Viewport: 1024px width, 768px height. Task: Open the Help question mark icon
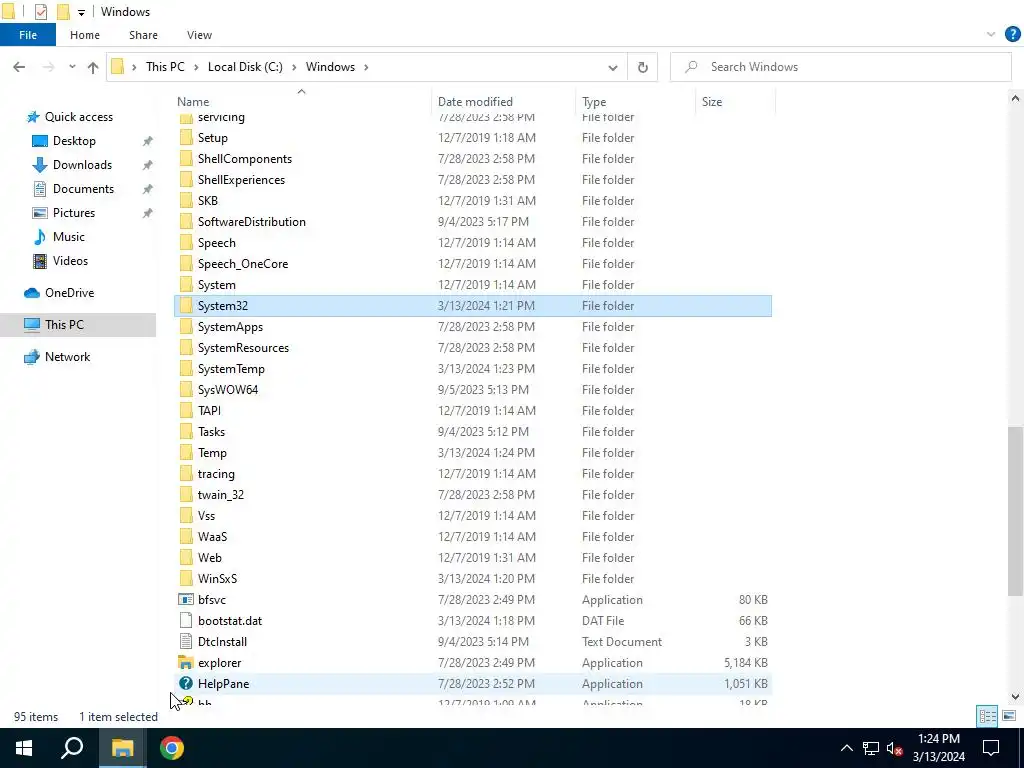coord(1012,35)
